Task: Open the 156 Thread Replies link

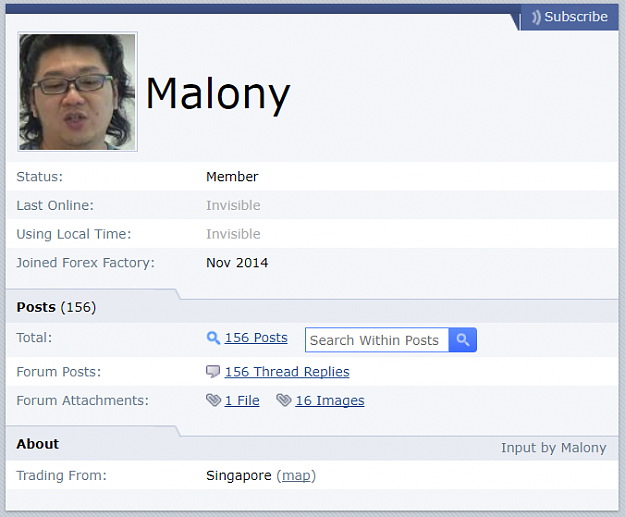Action: [x=287, y=372]
